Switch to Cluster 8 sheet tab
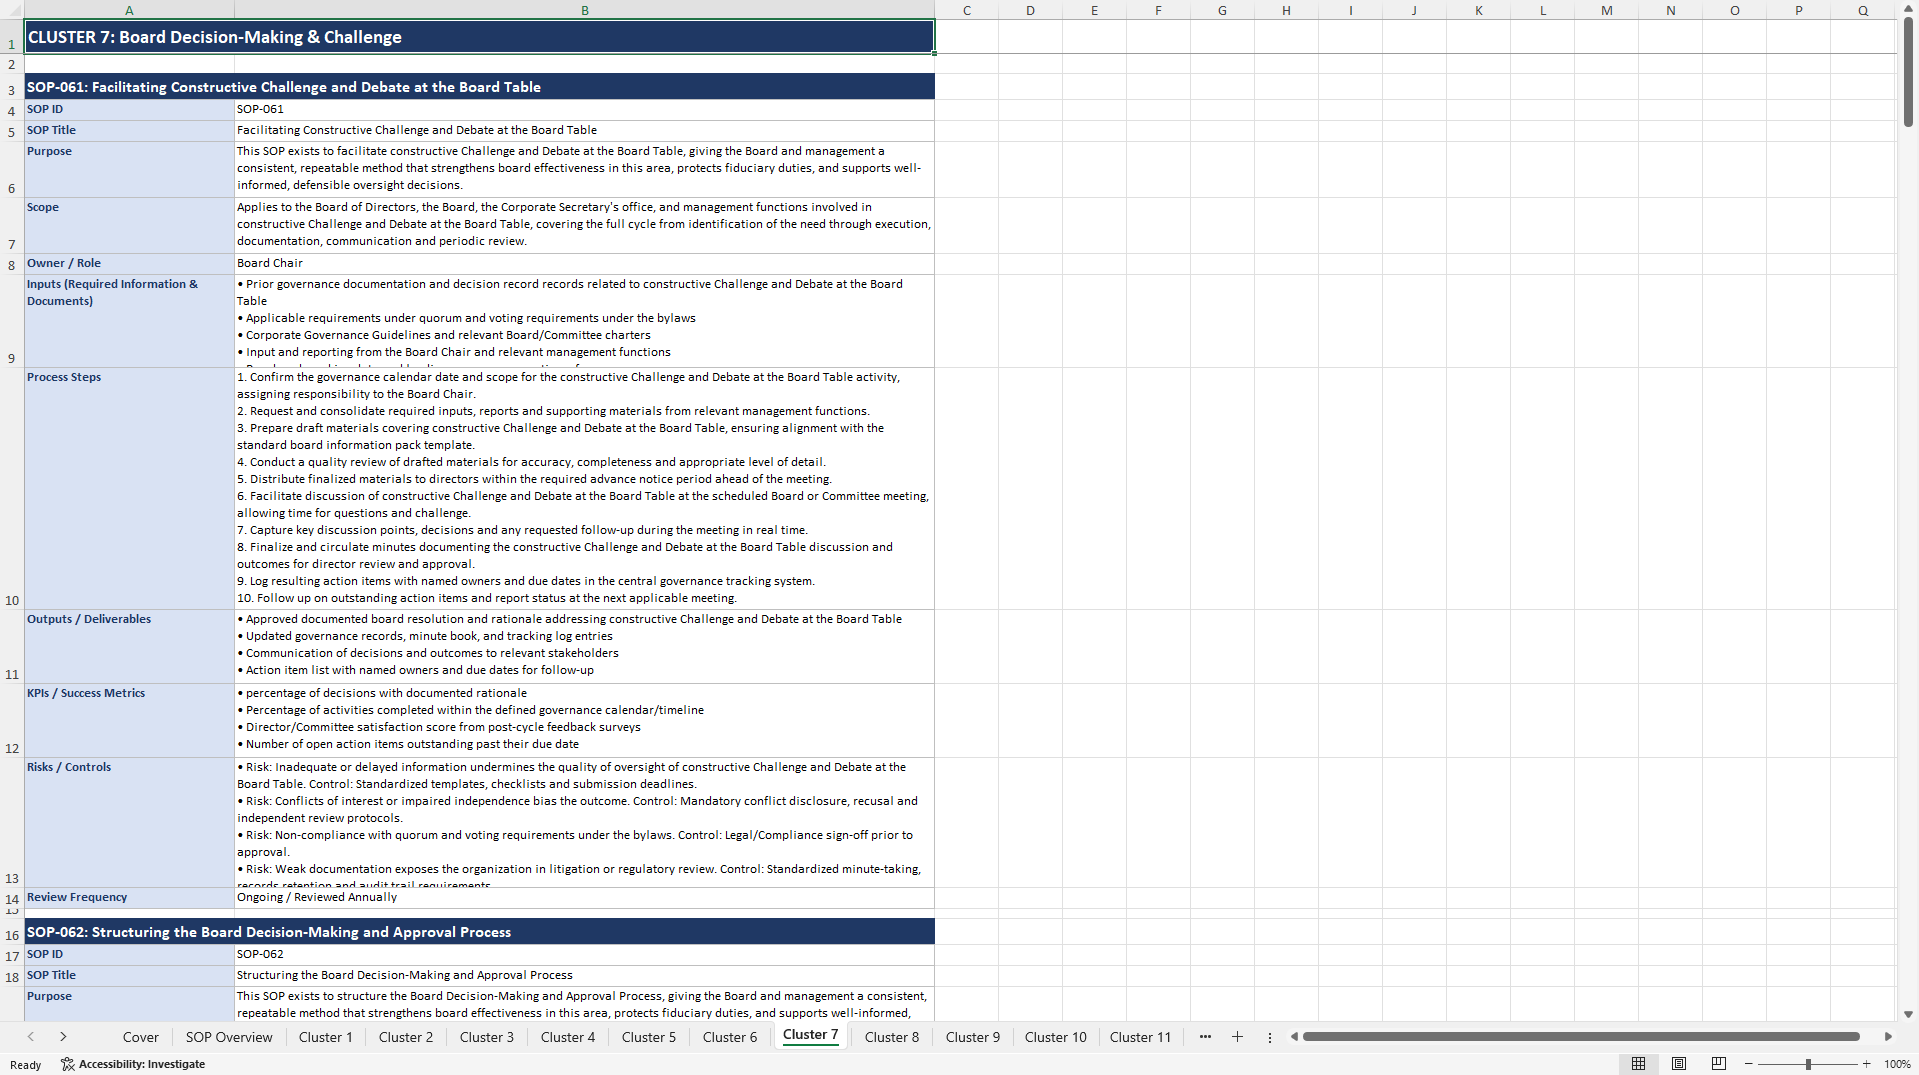1919x1075 pixels. pos(892,1037)
